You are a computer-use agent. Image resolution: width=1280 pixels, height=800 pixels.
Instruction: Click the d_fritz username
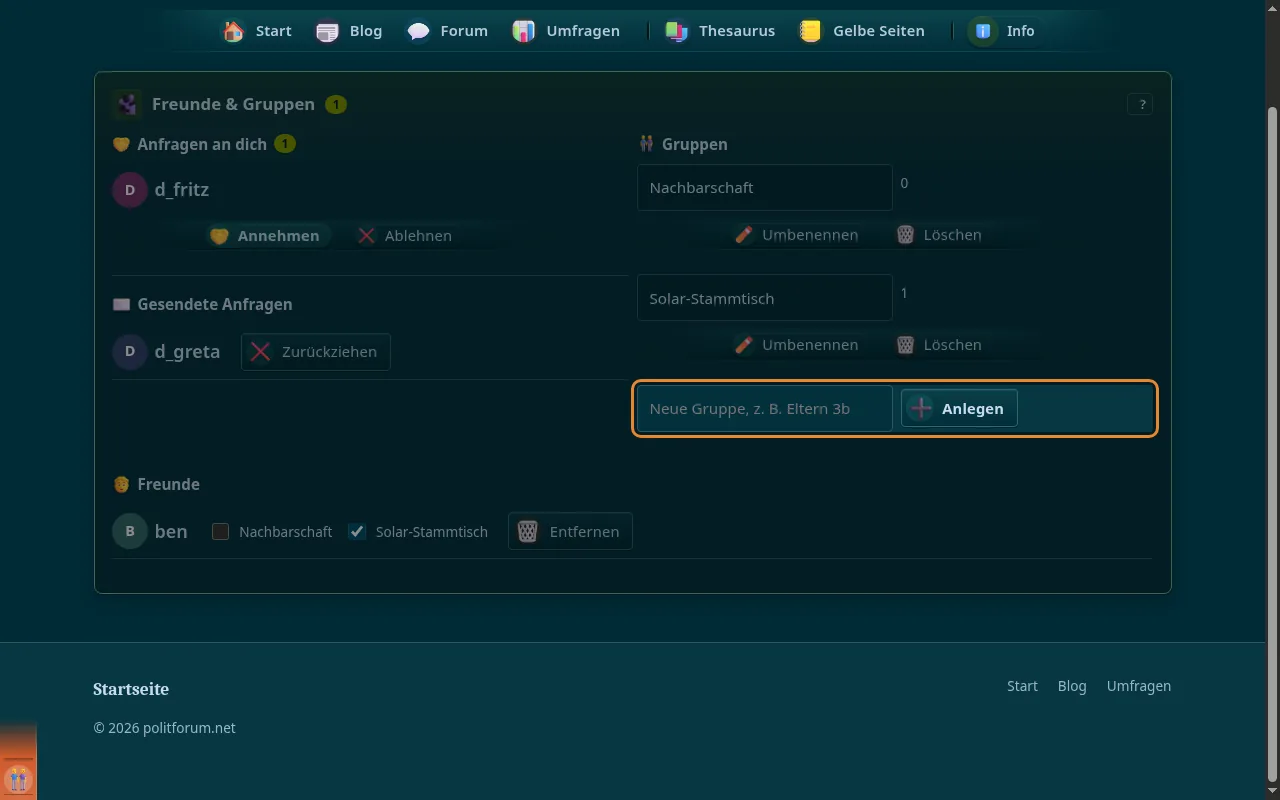tap(182, 190)
